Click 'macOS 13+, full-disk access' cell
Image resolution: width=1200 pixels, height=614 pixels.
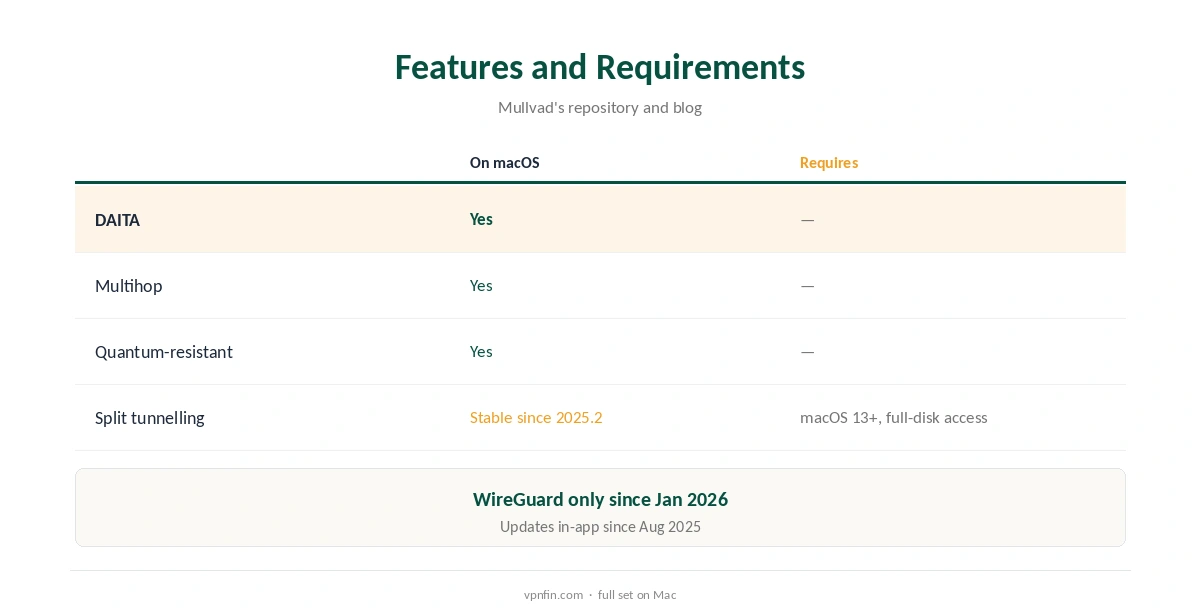[894, 418]
